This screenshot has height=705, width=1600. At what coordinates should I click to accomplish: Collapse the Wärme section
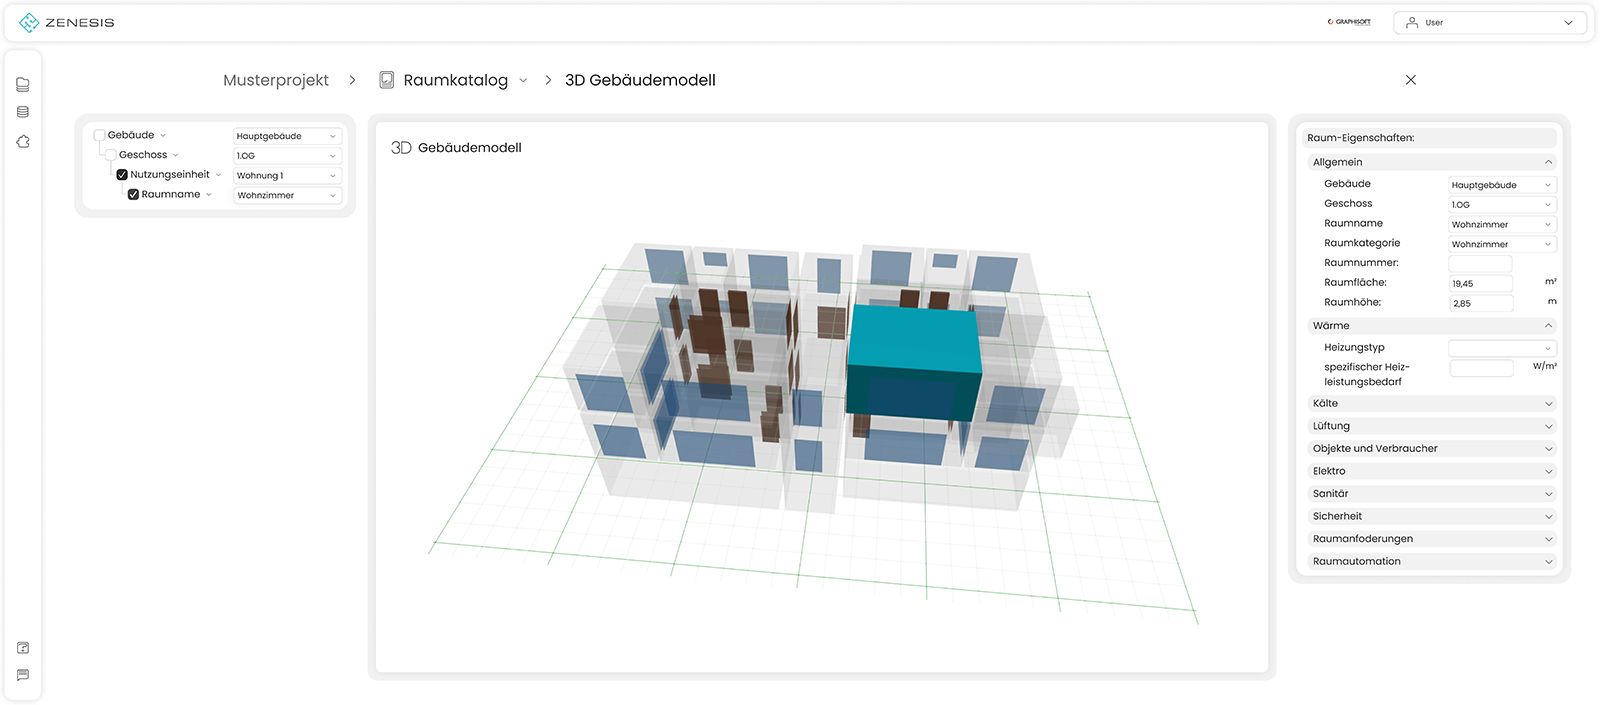1431,326
